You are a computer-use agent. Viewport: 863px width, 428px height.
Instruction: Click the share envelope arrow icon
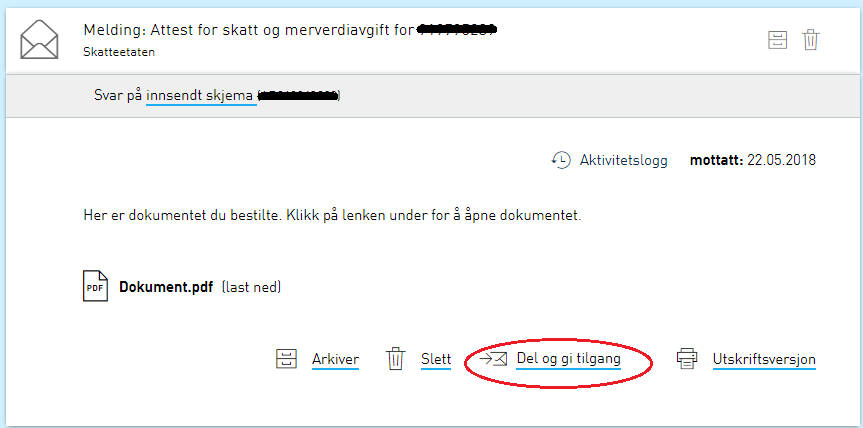(x=493, y=359)
